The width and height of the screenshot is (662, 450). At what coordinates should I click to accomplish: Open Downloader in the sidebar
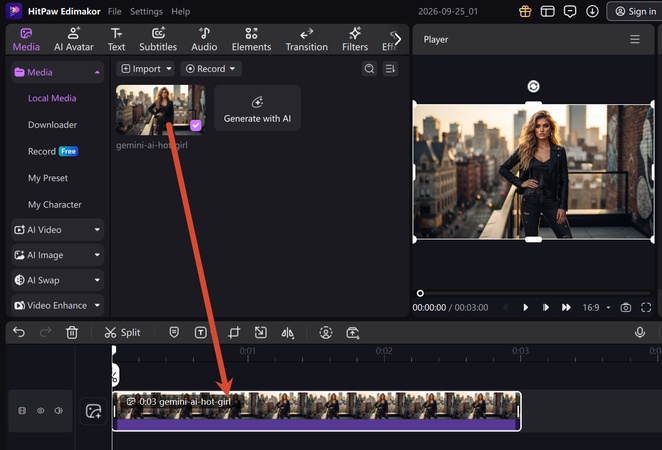(52, 125)
